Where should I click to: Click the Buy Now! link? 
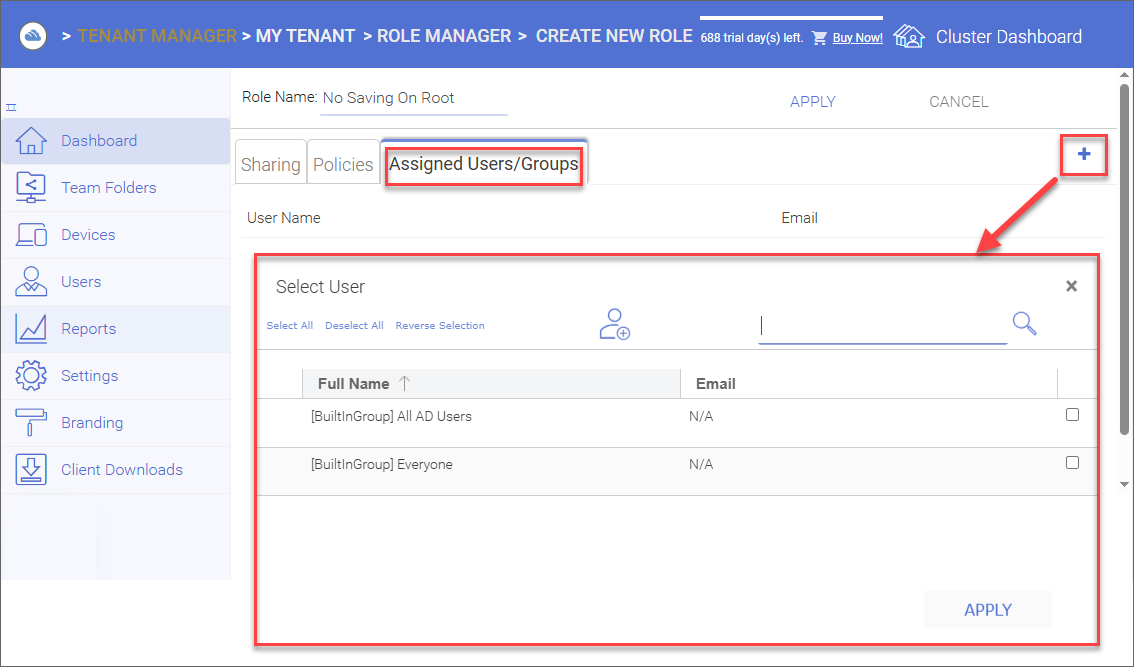pos(857,38)
